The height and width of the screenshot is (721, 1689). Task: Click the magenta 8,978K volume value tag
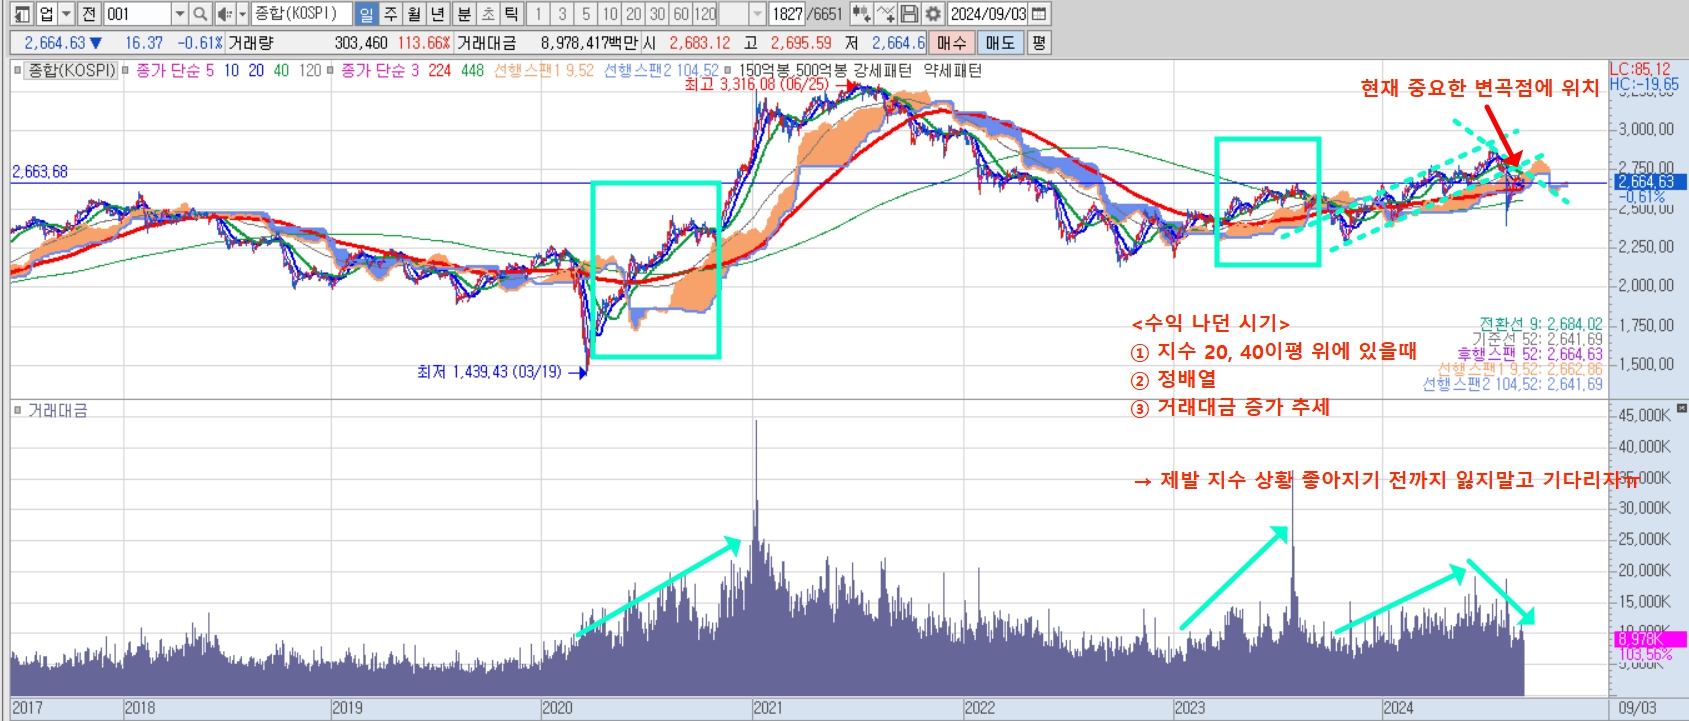(1650, 639)
